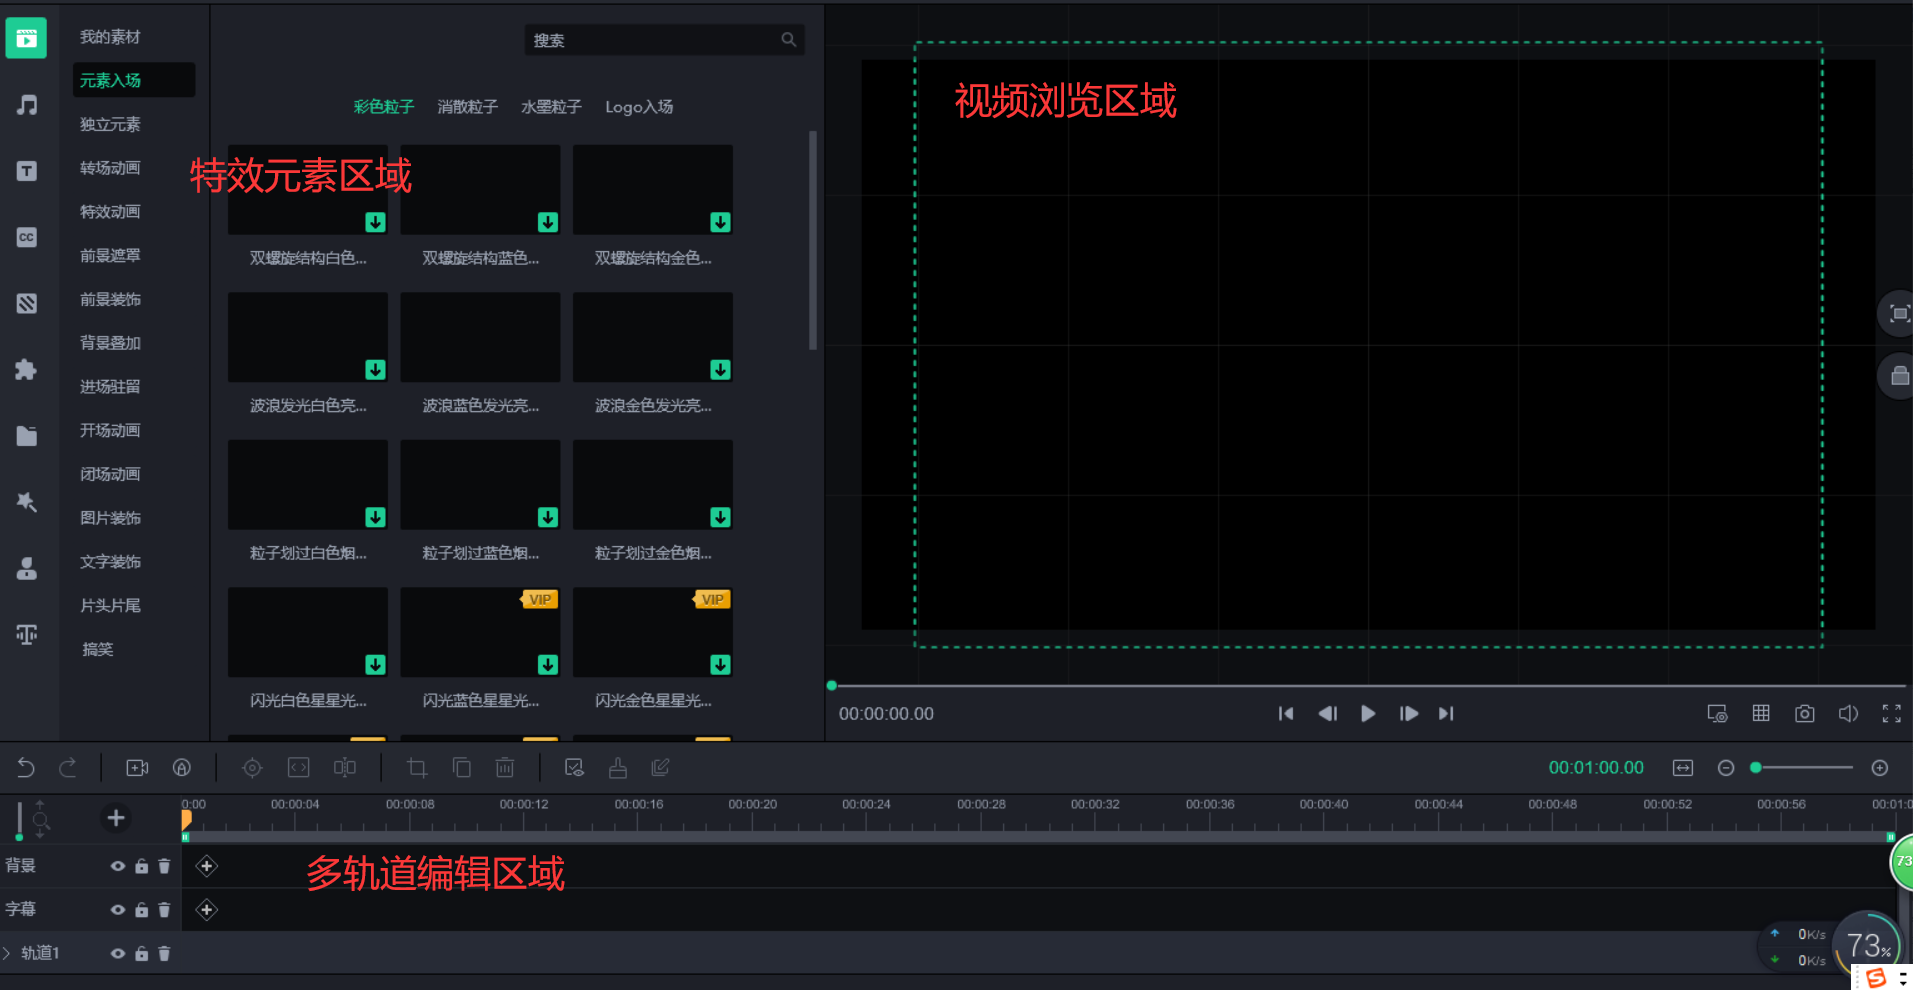Image resolution: width=1913 pixels, height=990 pixels.
Task: Open preview display settings icon
Action: 1717,714
